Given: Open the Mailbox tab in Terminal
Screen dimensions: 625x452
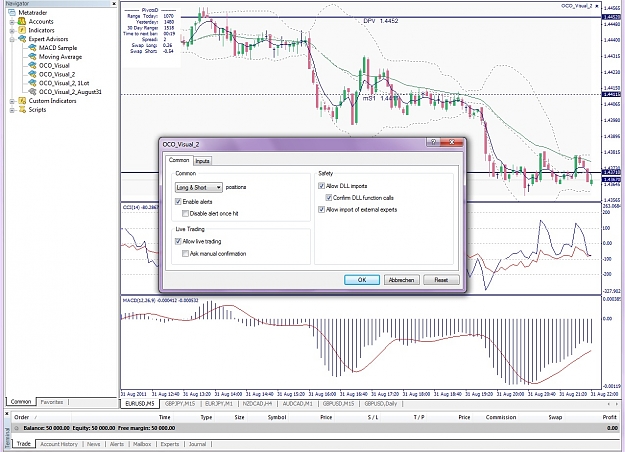Looking at the screenshot, I should [142, 444].
